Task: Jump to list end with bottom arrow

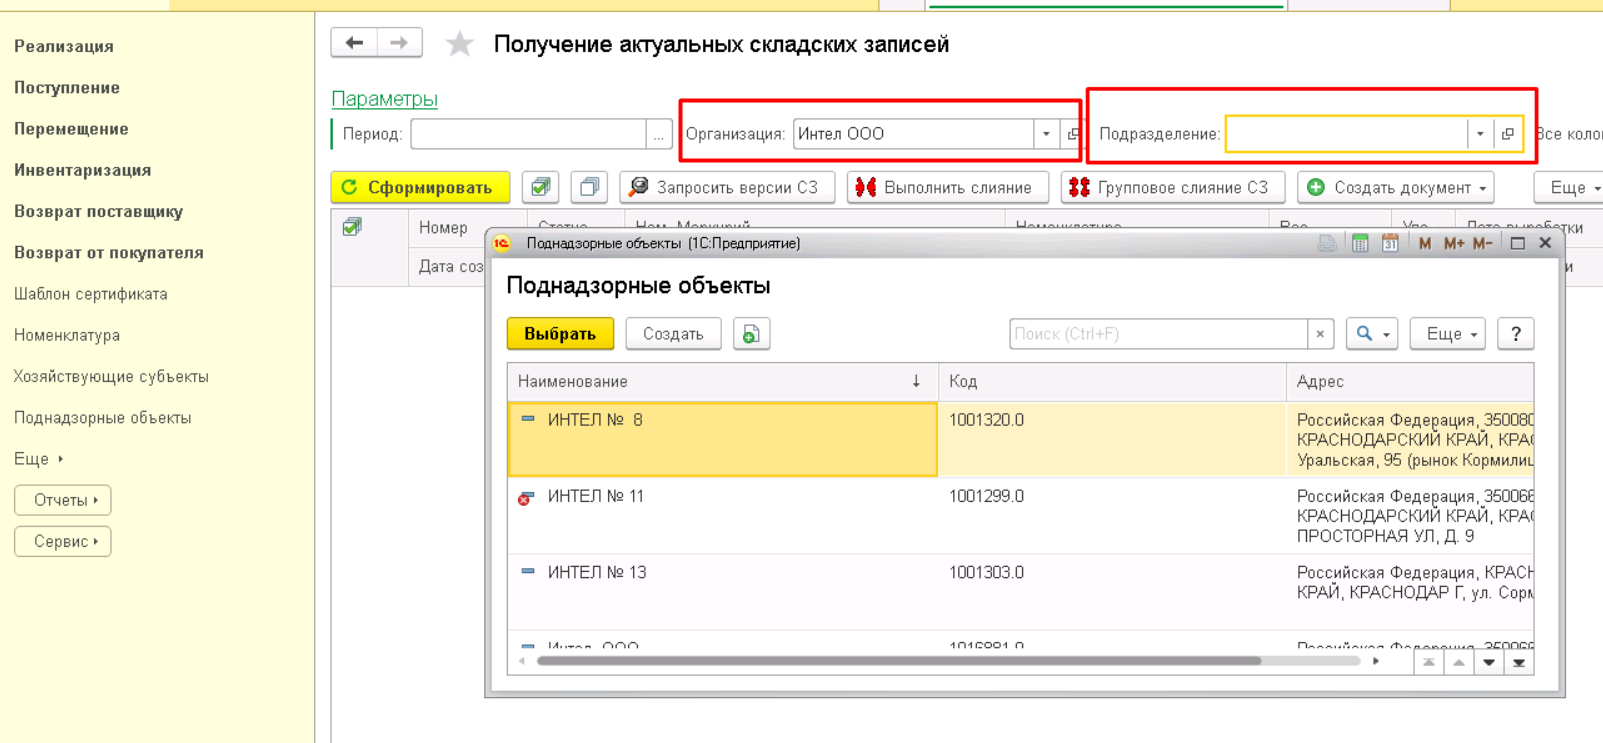Action: tap(1519, 662)
